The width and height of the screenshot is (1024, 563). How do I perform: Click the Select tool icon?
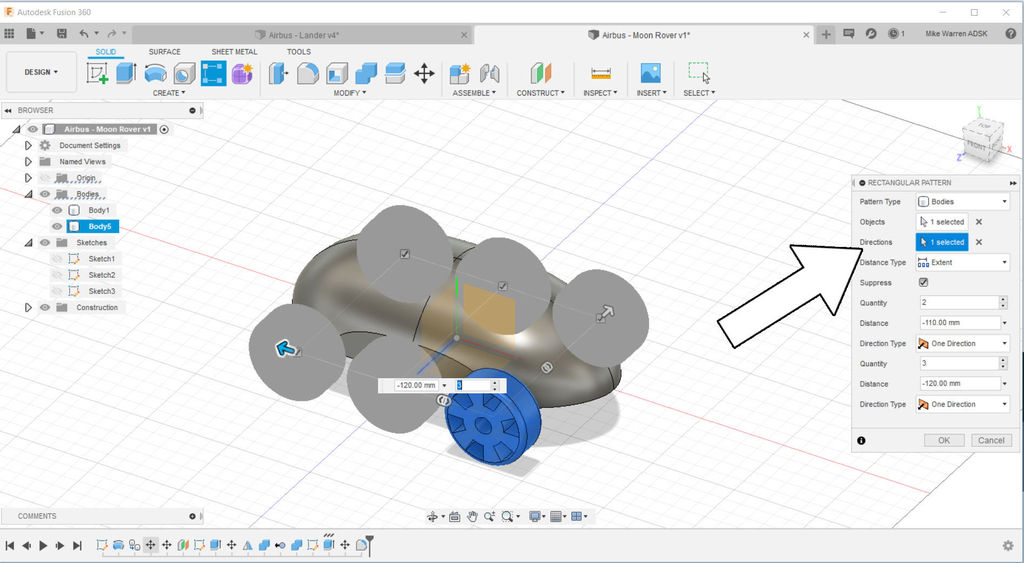coord(699,72)
